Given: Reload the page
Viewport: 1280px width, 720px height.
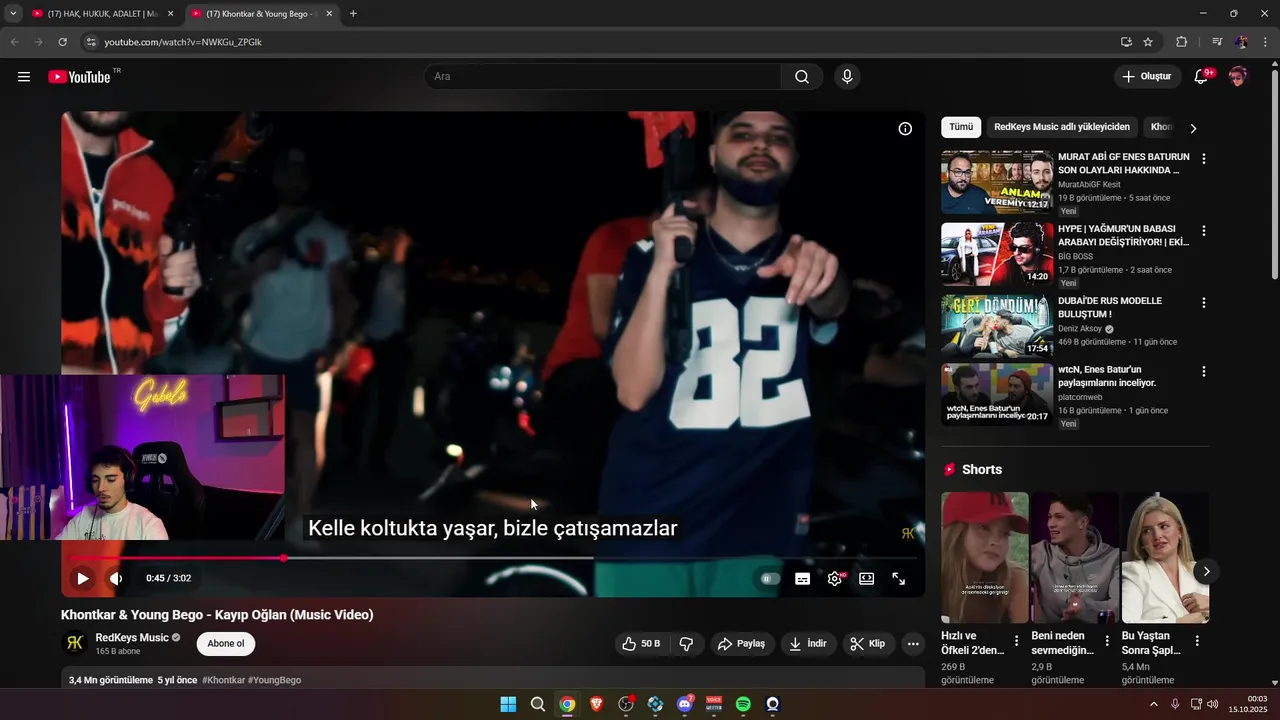Looking at the screenshot, I should tap(62, 42).
